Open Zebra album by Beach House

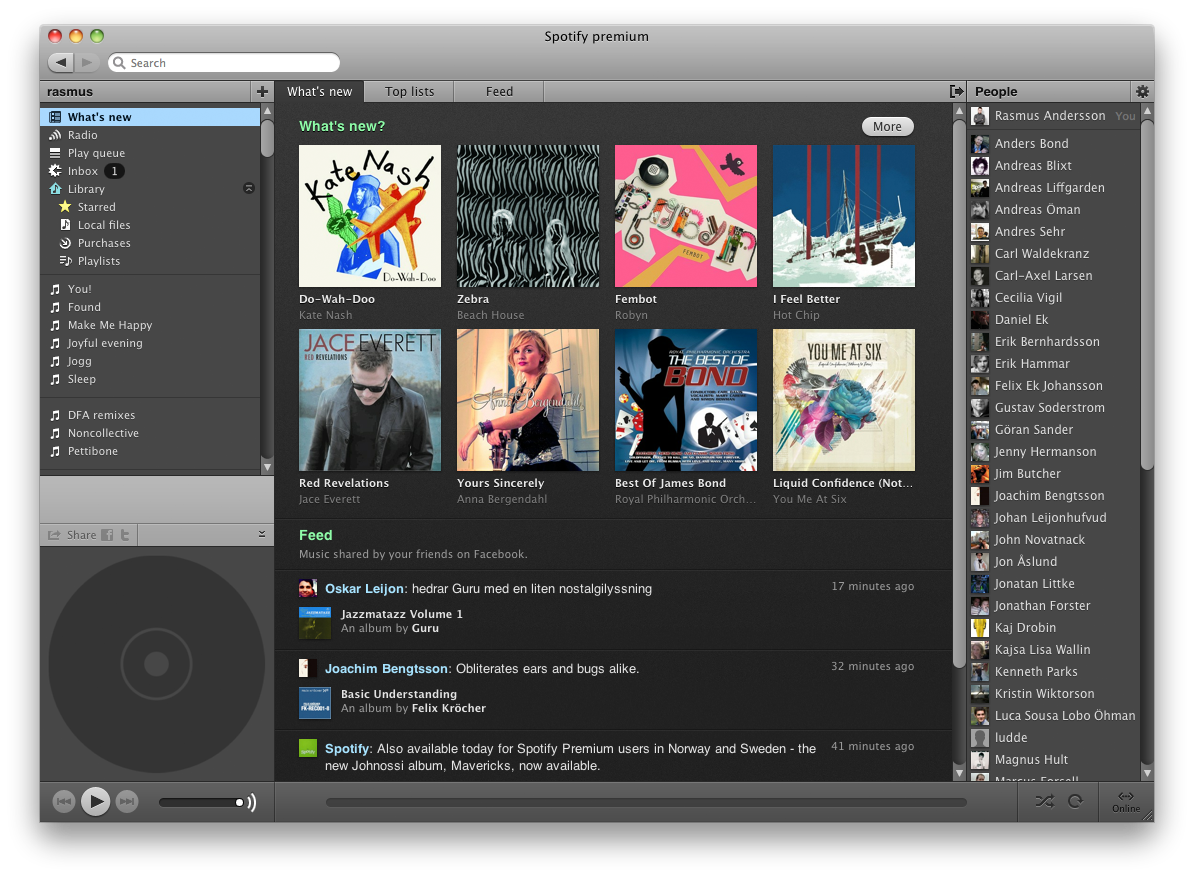point(528,216)
